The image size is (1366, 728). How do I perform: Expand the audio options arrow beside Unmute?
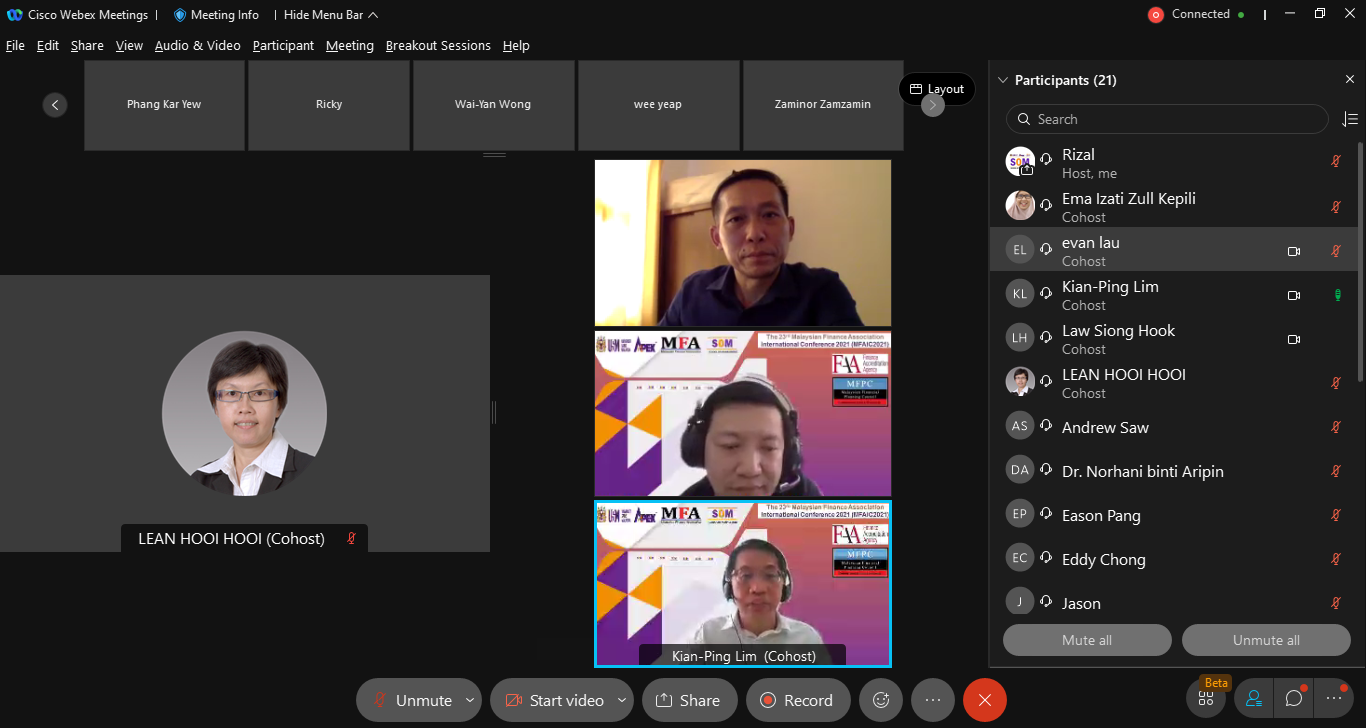tap(470, 700)
